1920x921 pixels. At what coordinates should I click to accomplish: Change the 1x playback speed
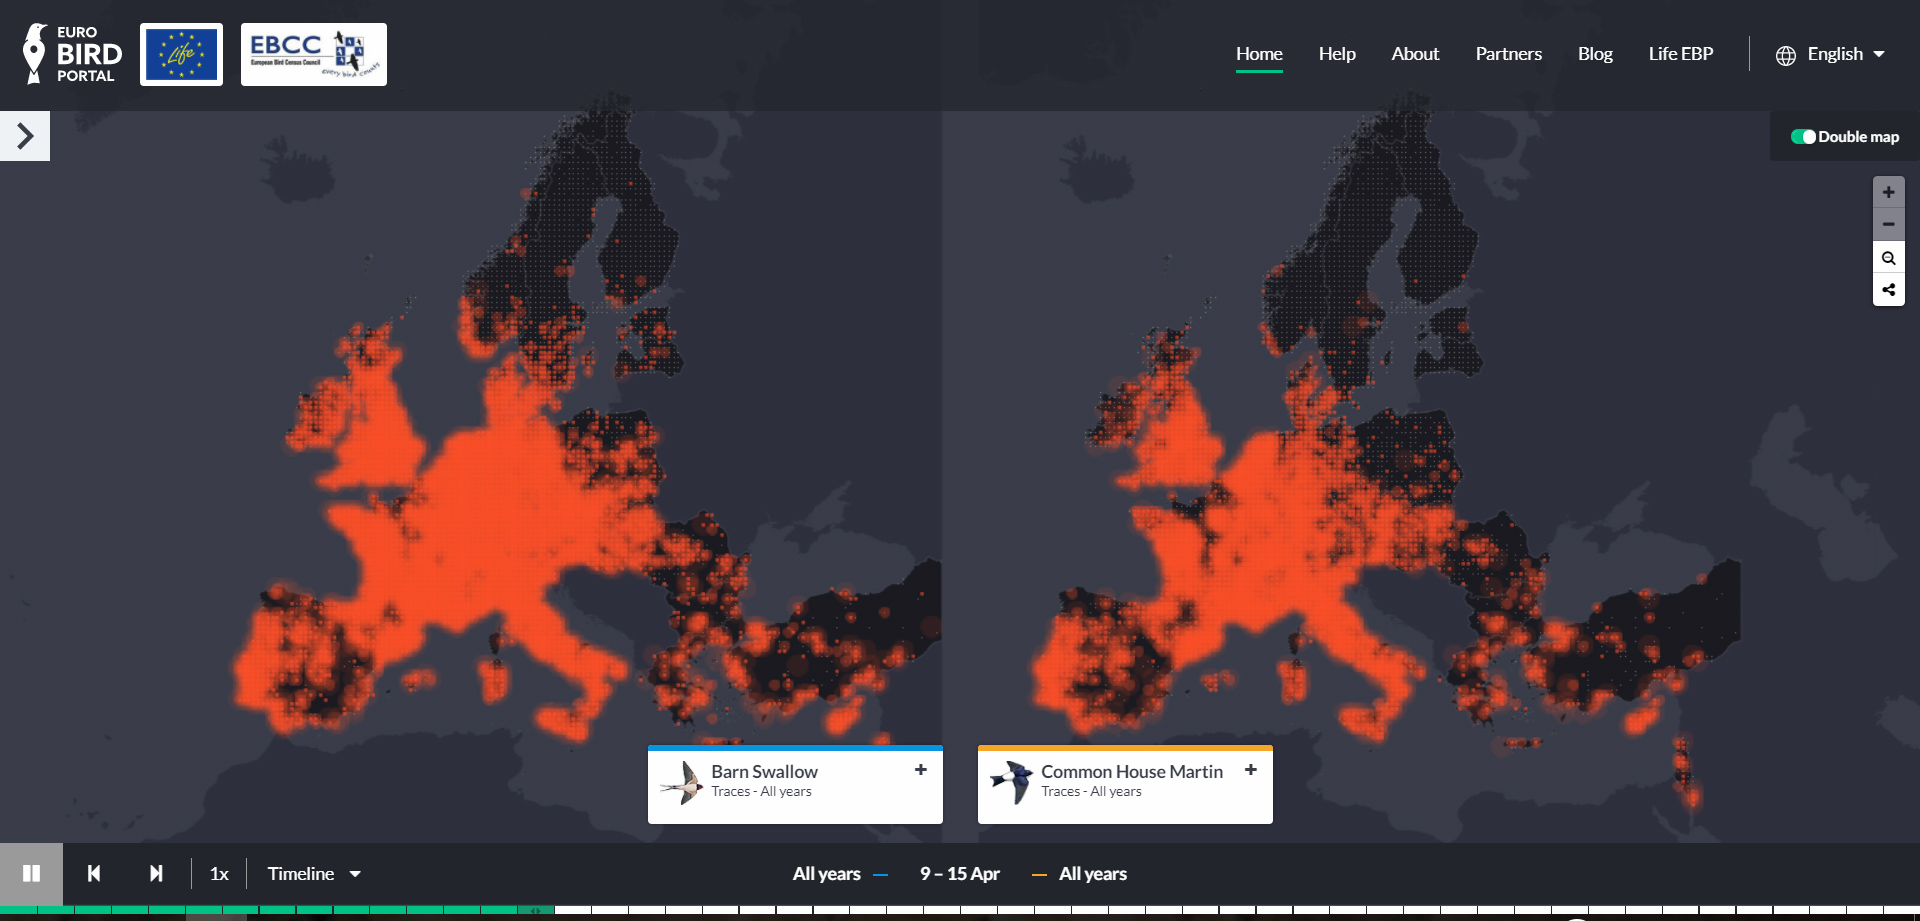pyautogui.click(x=219, y=873)
